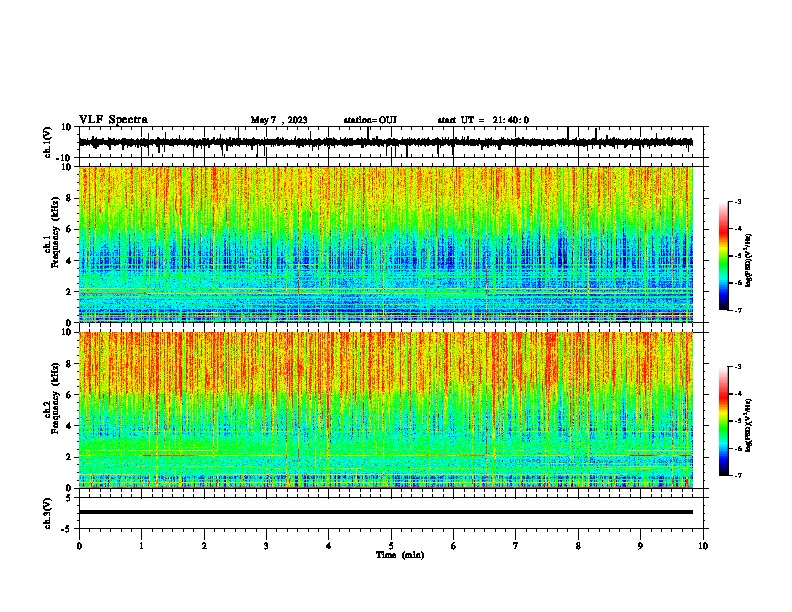Click the ch.2 spectrogram panel
The height and width of the screenshot is (612, 792).
(x=386, y=410)
